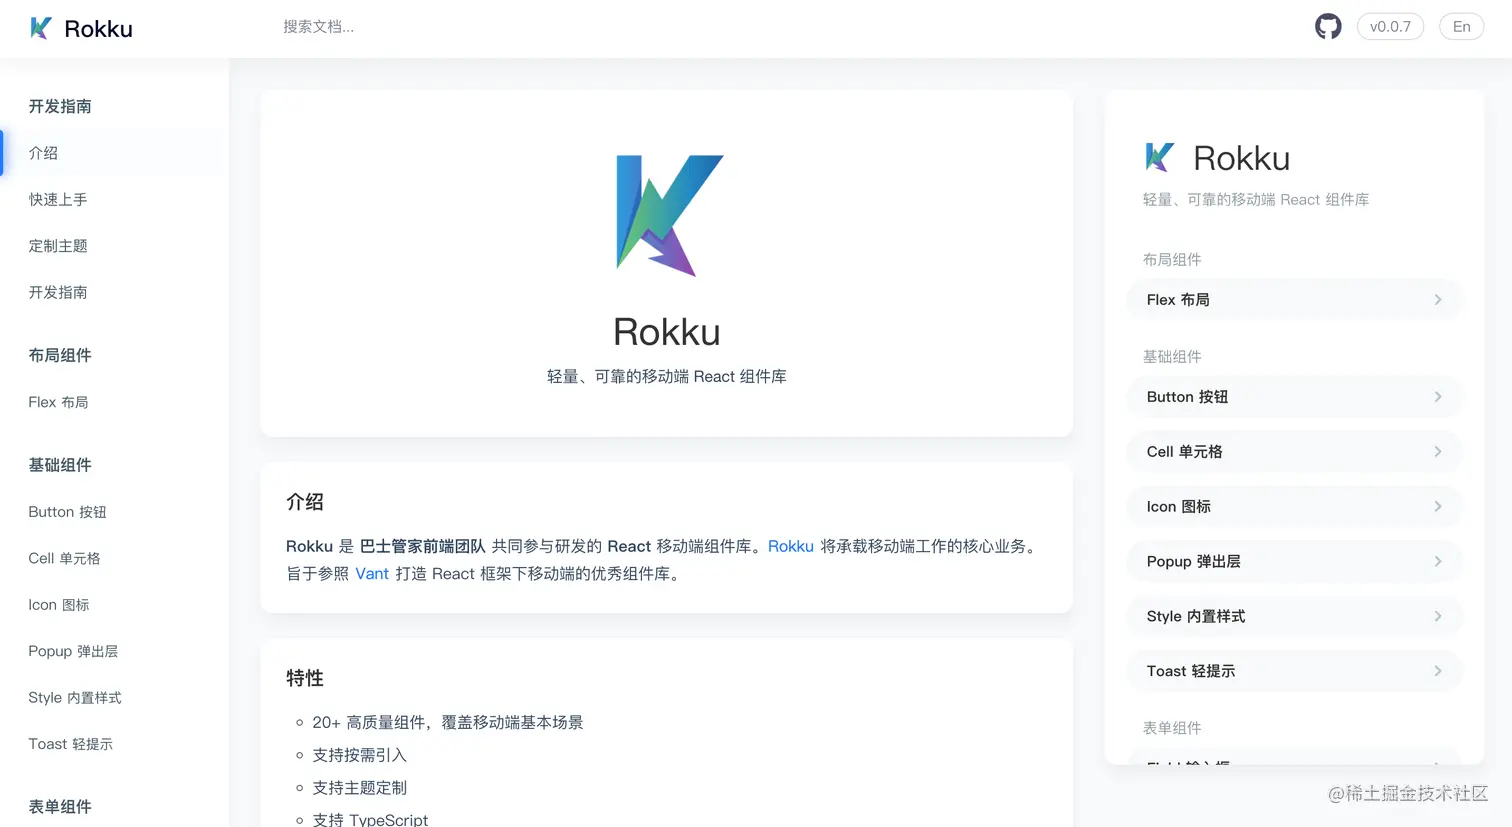Screen dimensions: 1512x827
Task: Click the Flex 布局 label in the preview
Action: click(1178, 300)
